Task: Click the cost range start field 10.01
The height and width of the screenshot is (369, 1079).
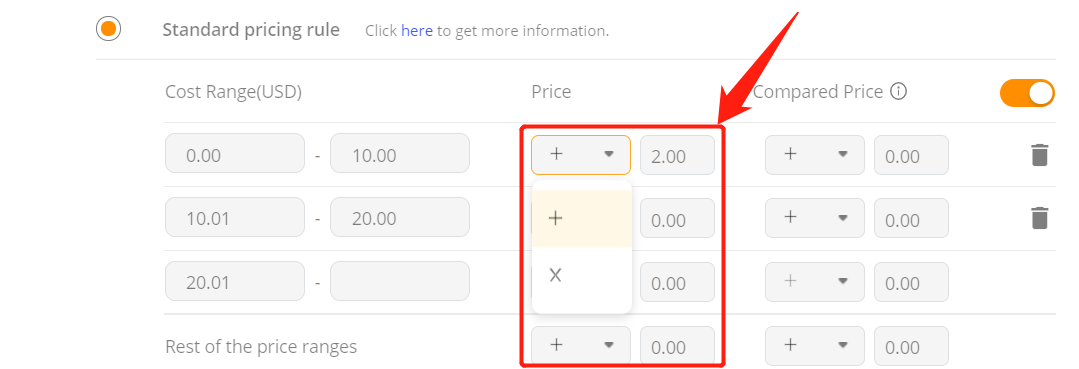Action: click(235, 218)
